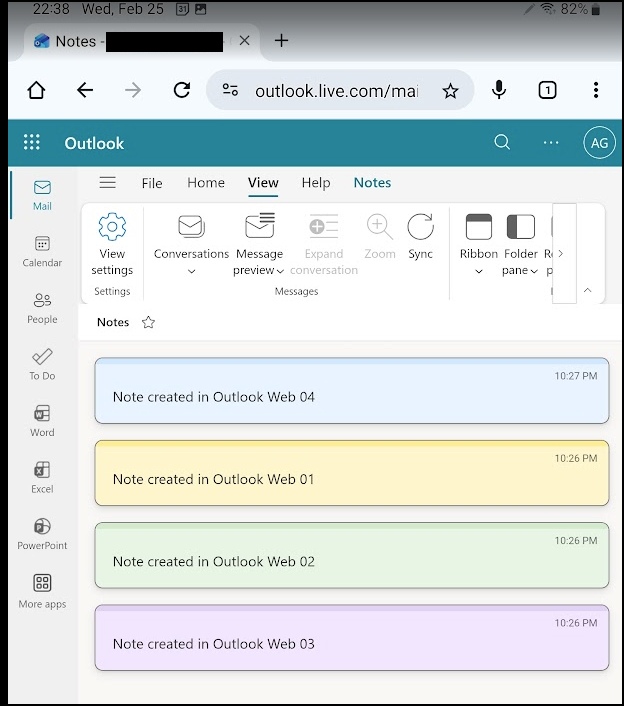
Task: Open purple note Outlook Web 03
Action: [x=352, y=638]
